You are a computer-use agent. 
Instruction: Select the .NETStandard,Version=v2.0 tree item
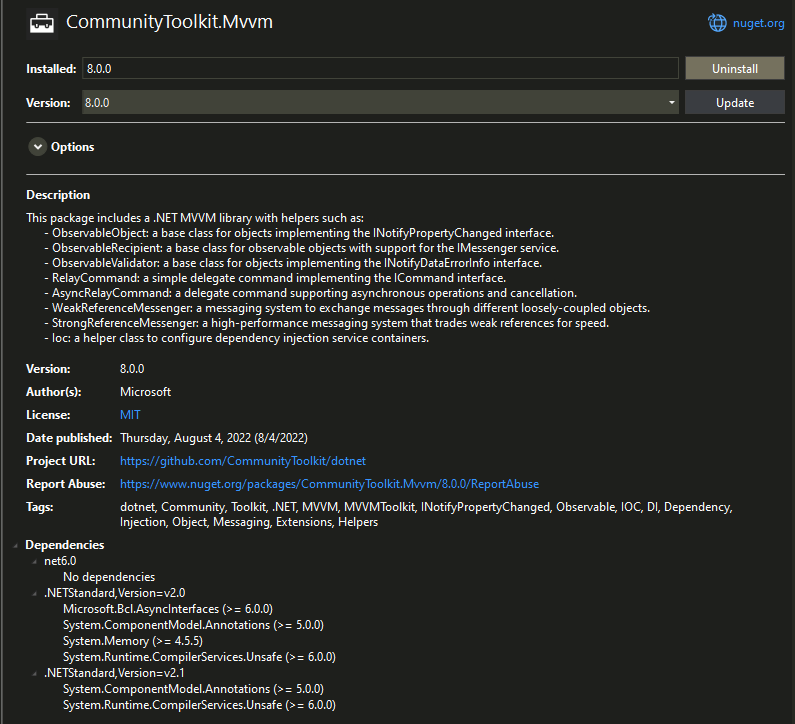coord(115,593)
